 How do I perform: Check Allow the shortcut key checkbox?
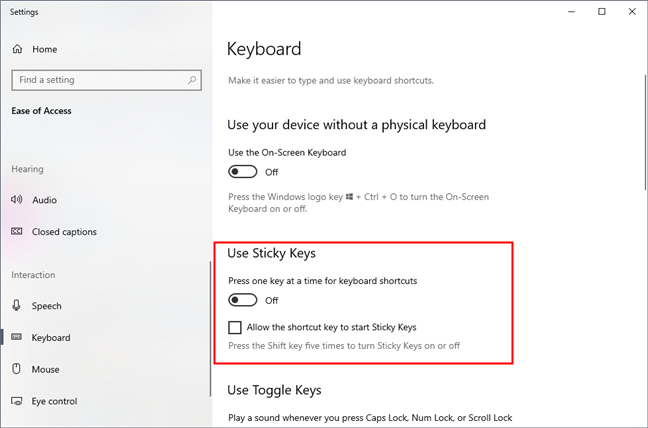tap(235, 327)
